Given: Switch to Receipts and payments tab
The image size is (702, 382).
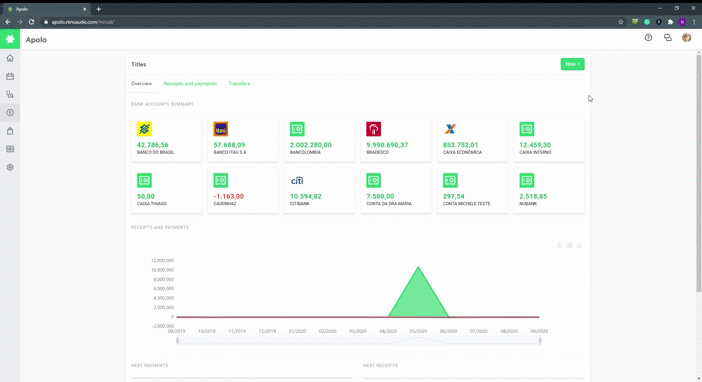Looking at the screenshot, I should [190, 84].
